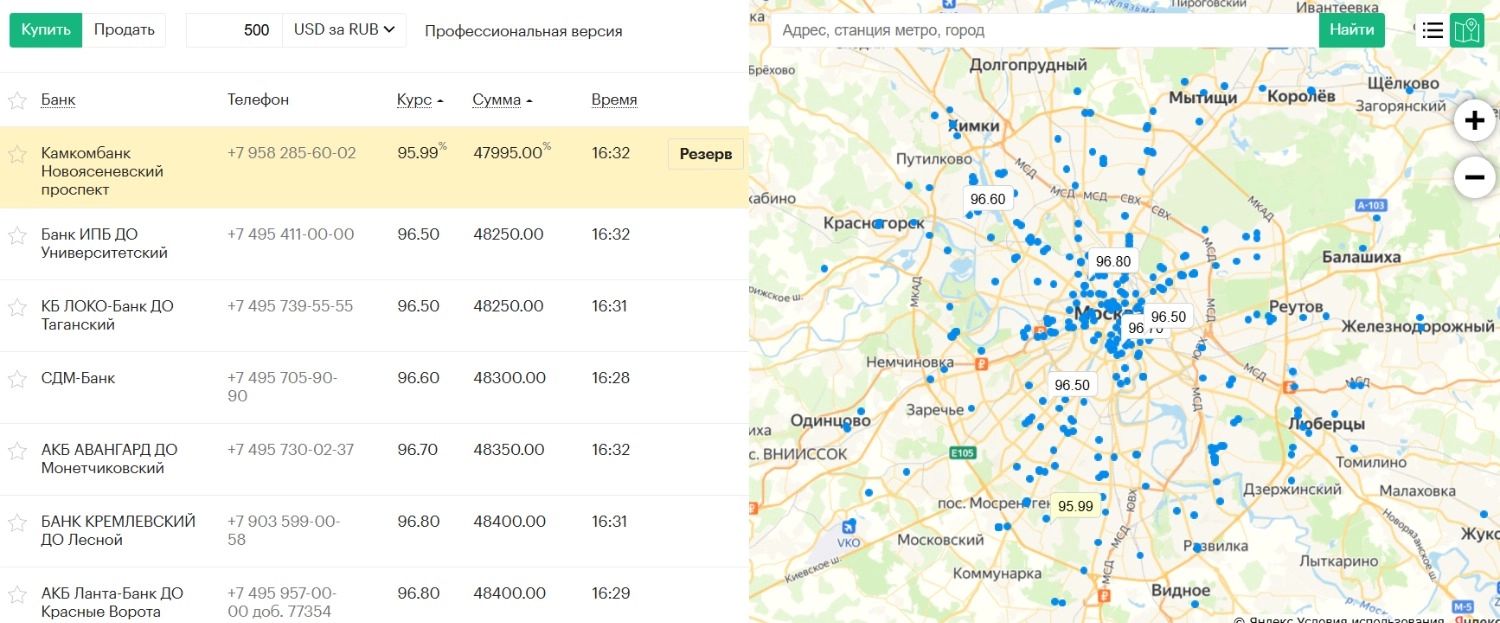The width and height of the screenshot is (1500, 623).
Task: Star Камкомбанк Новоясеневский as favorite
Action: pyautogui.click(x=17, y=154)
